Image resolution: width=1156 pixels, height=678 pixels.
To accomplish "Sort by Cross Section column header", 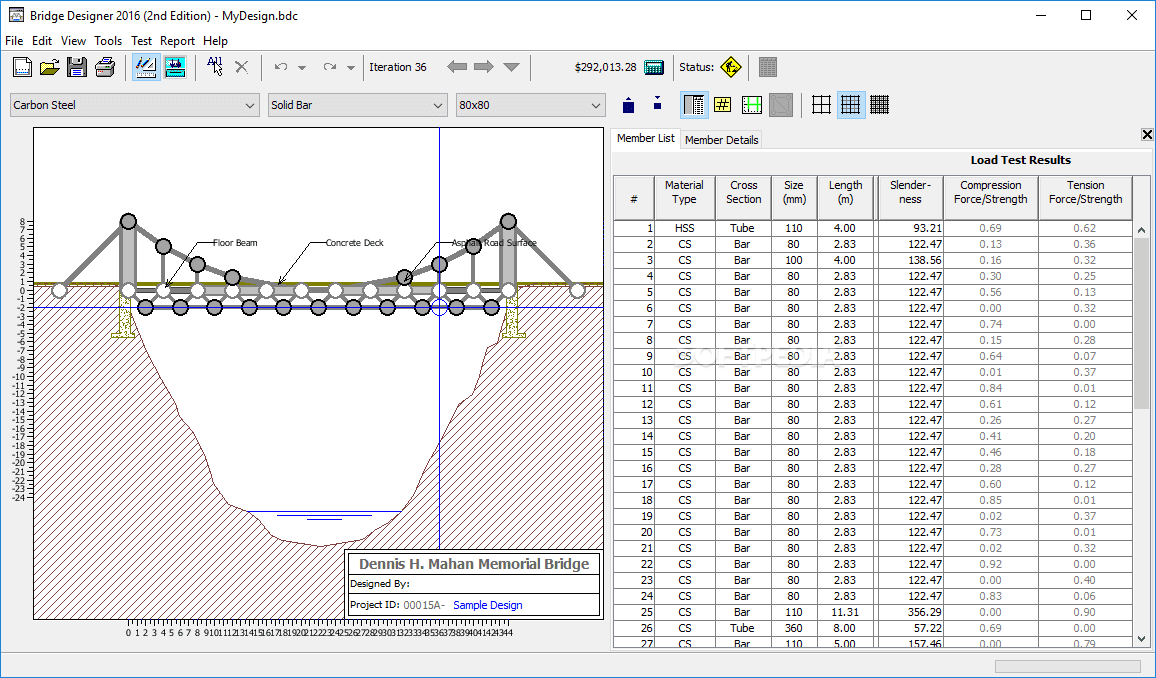I will pyautogui.click(x=743, y=198).
